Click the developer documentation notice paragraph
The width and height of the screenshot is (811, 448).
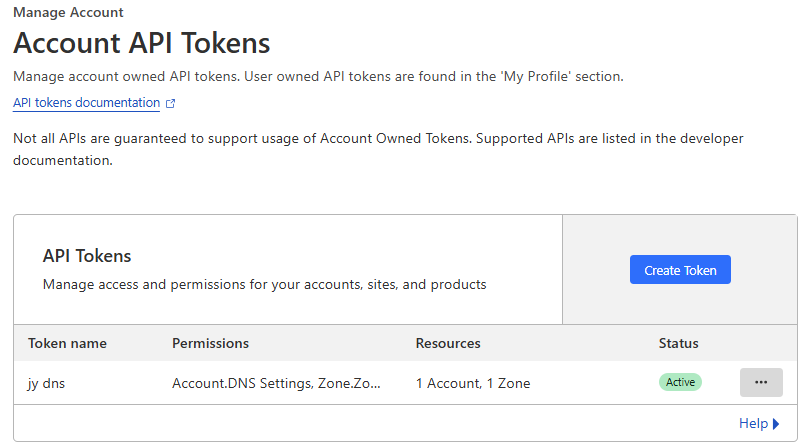[378, 150]
